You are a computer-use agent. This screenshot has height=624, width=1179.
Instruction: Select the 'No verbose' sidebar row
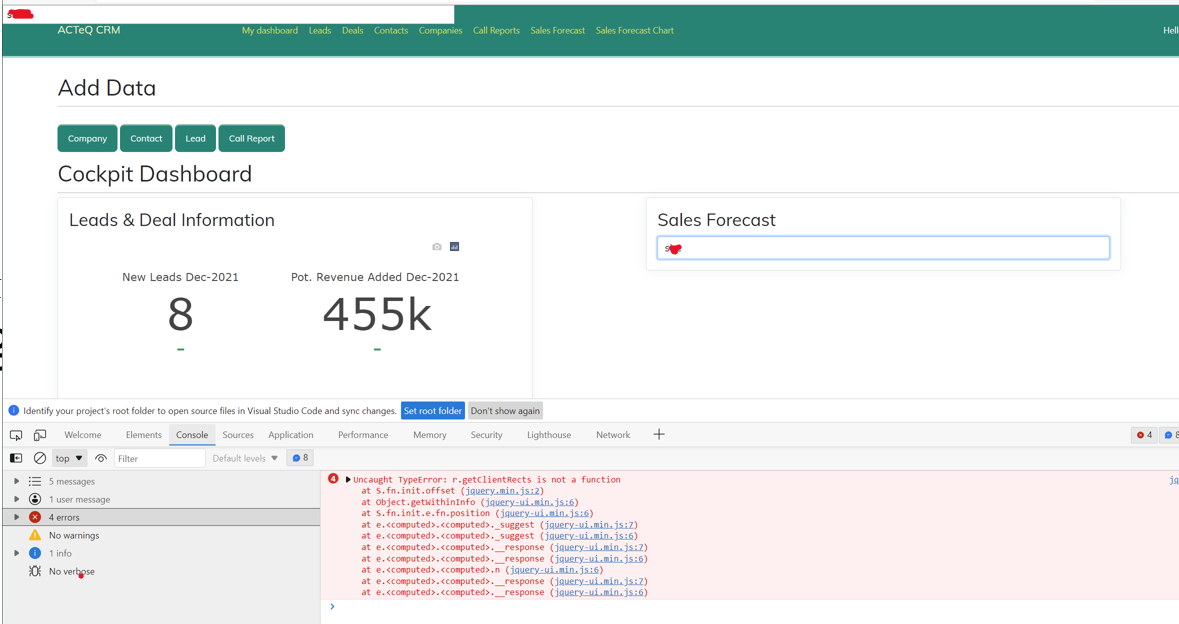pyautogui.click(x=162, y=571)
